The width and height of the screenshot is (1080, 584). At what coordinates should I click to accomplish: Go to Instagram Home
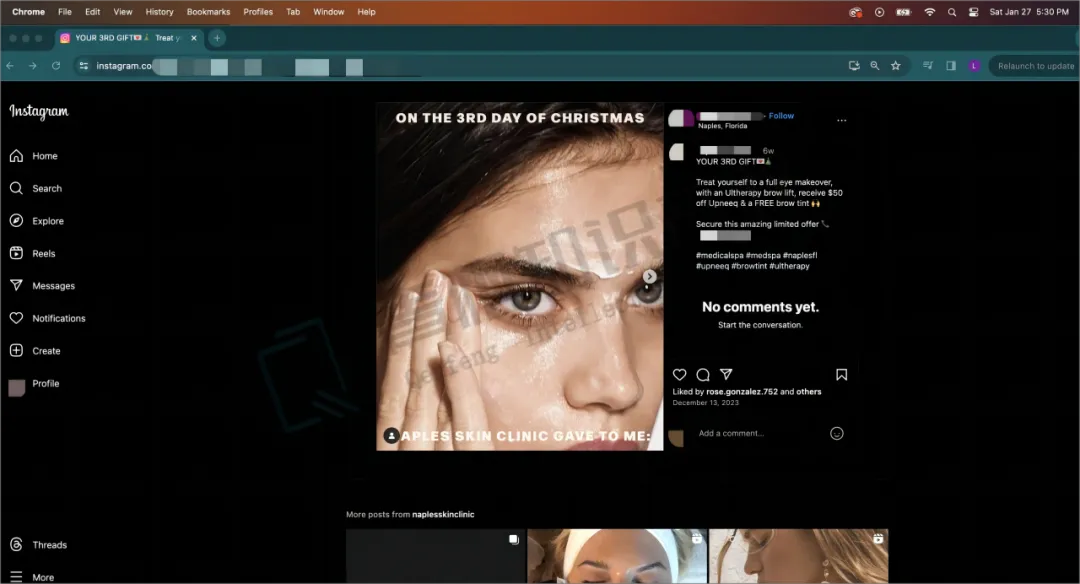click(x=34, y=156)
